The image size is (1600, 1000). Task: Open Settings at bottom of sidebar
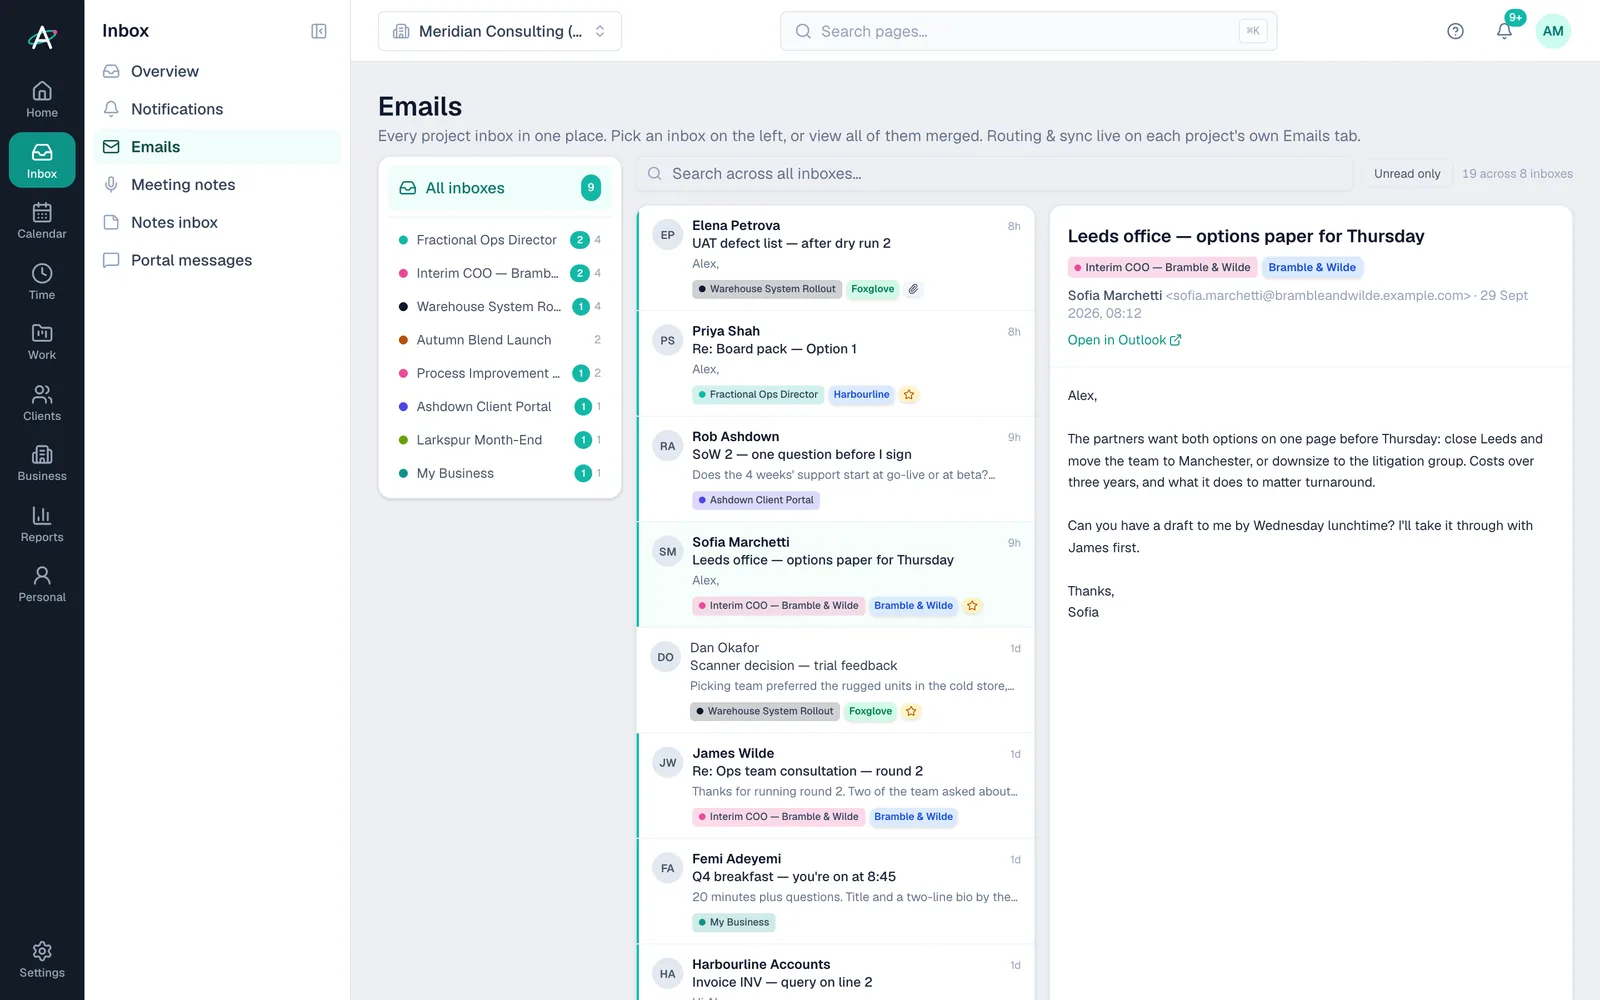(x=42, y=959)
